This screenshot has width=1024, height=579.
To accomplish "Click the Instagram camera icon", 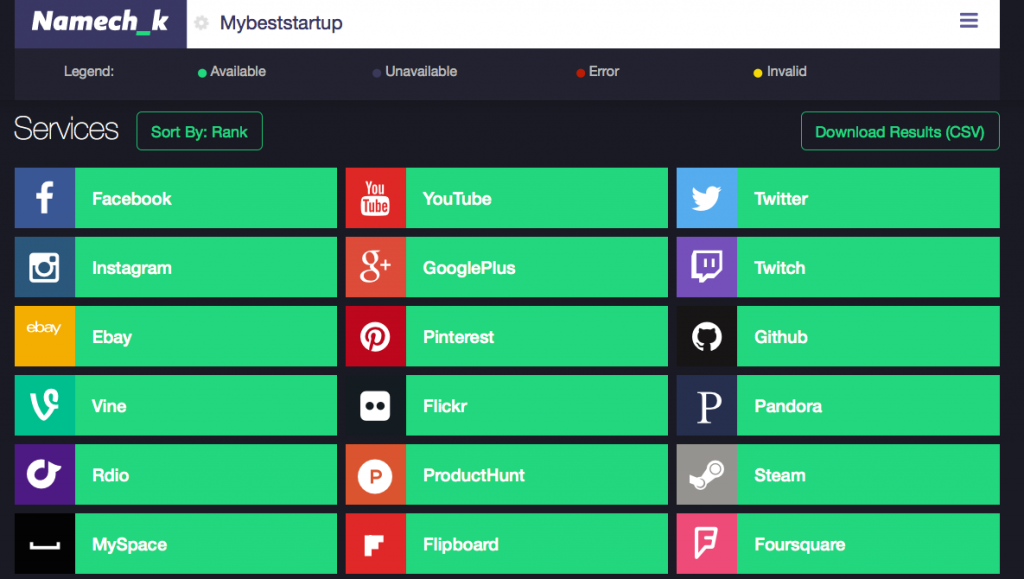I will point(44,267).
